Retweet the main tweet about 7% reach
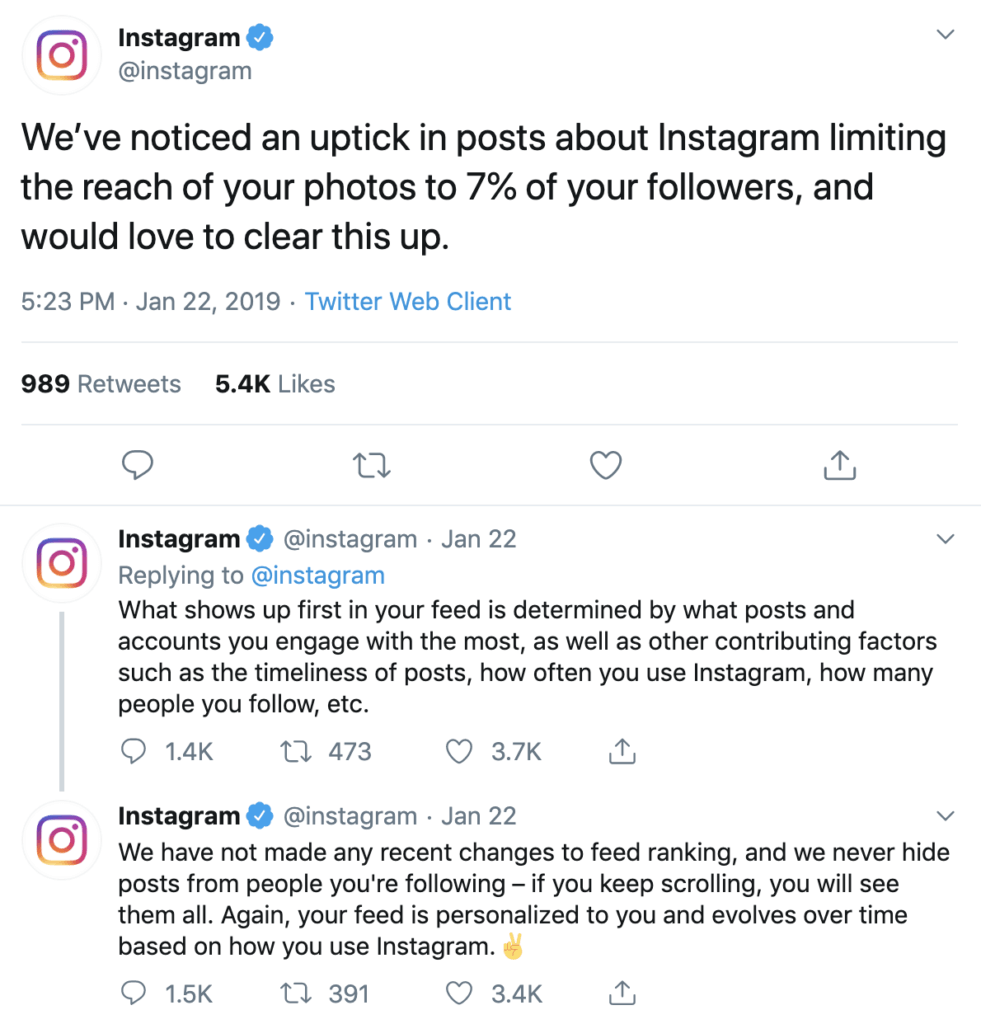Screen dimensions: 981x1024 (372, 465)
